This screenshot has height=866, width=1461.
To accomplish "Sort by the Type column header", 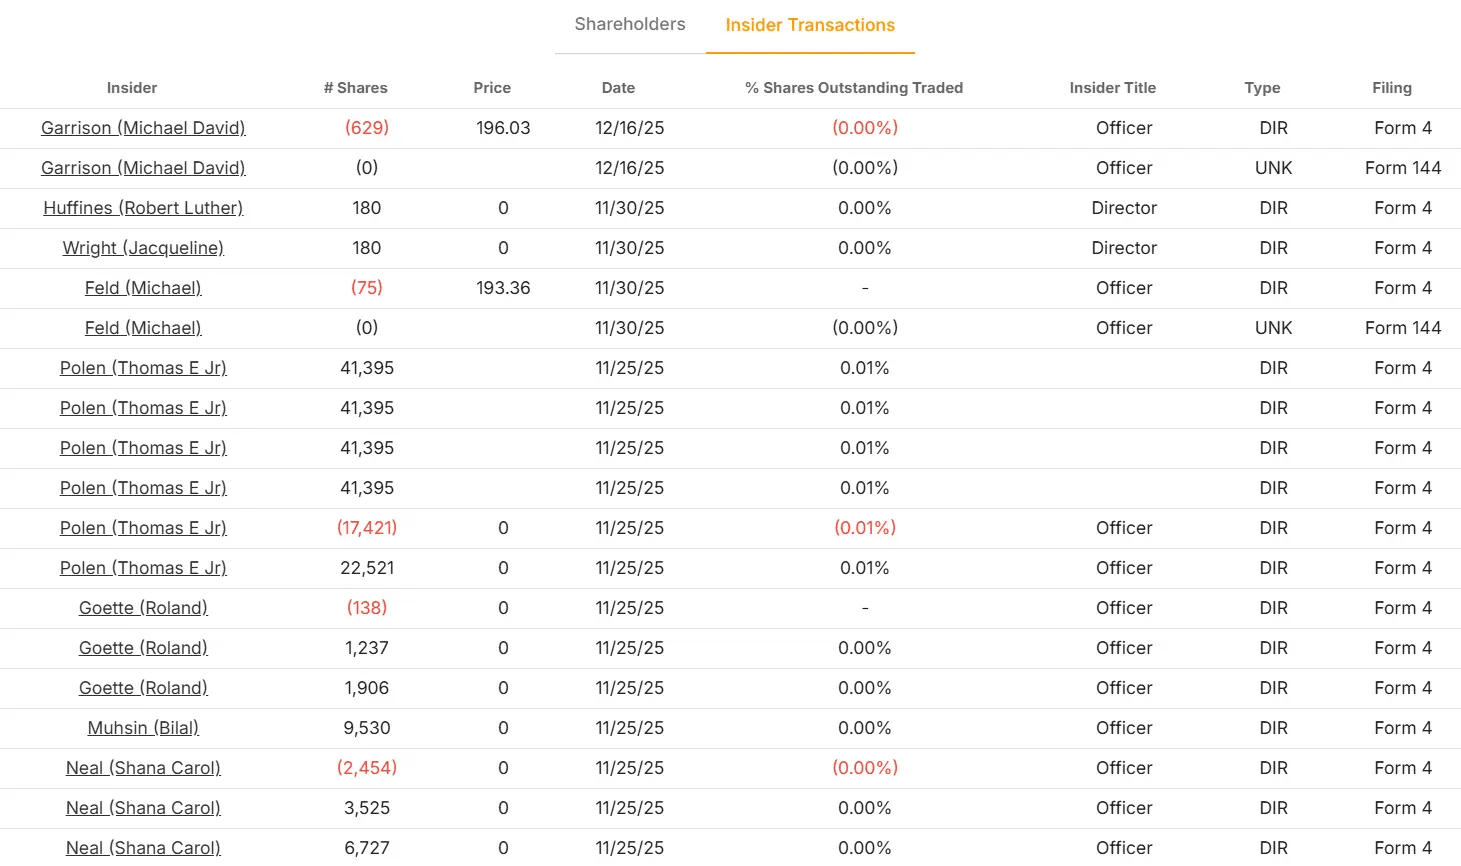I will (1262, 88).
